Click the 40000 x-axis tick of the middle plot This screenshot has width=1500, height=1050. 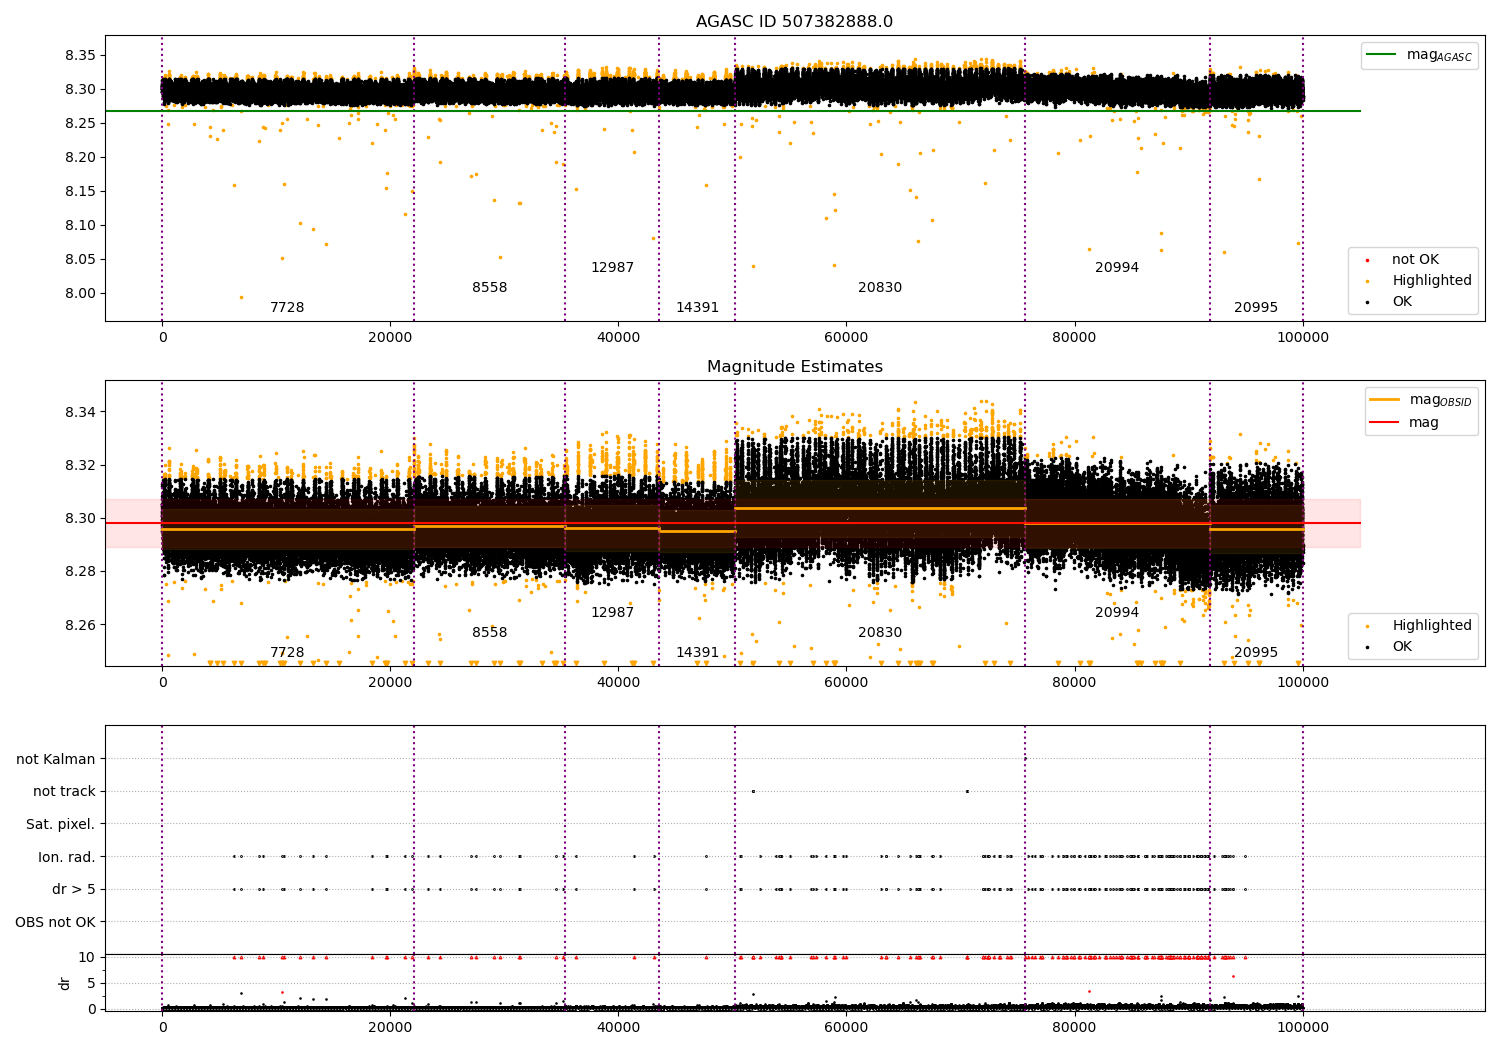tap(618, 683)
